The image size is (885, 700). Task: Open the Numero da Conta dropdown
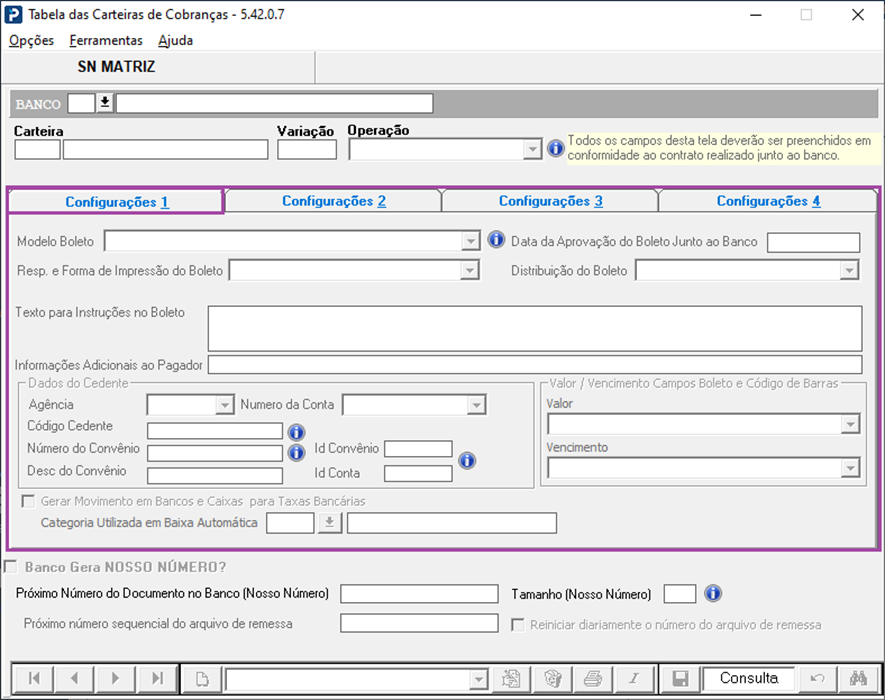476,405
